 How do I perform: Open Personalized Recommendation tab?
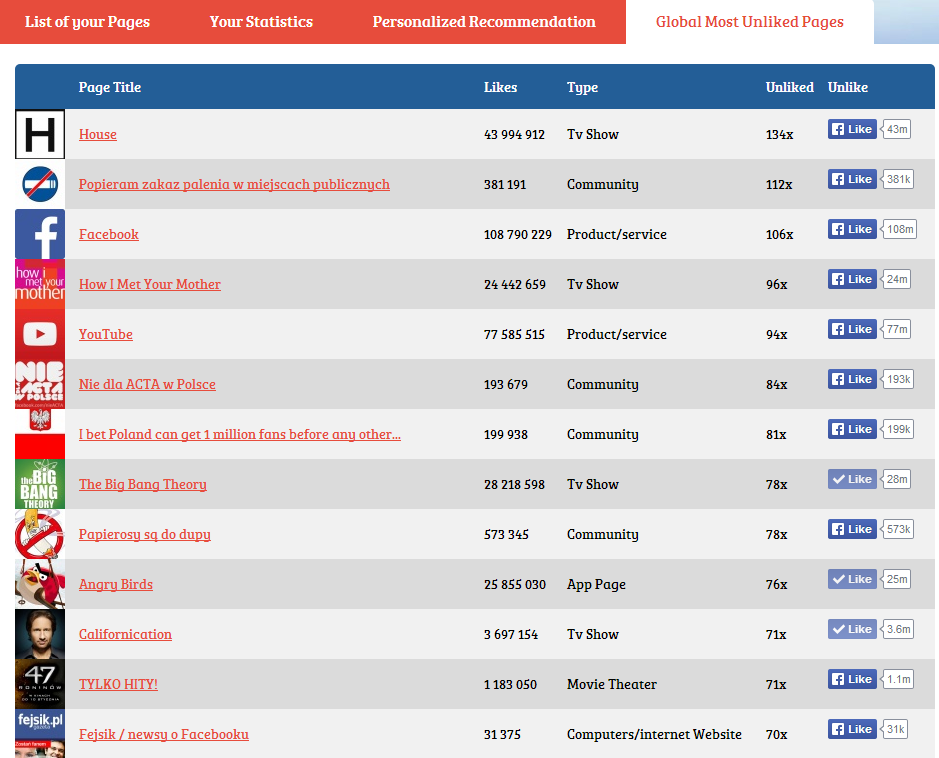pyautogui.click(x=484, y=22)
